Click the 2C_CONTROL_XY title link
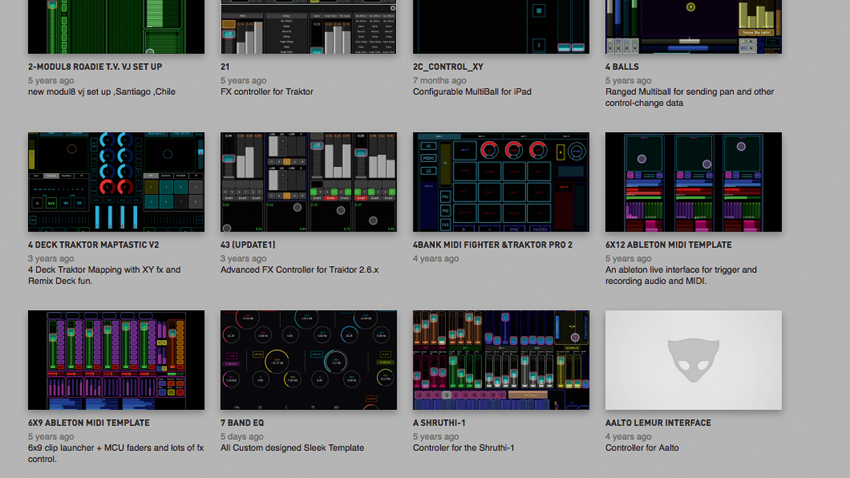This screenshot has height=478, width=850. [x=448, y=67]
